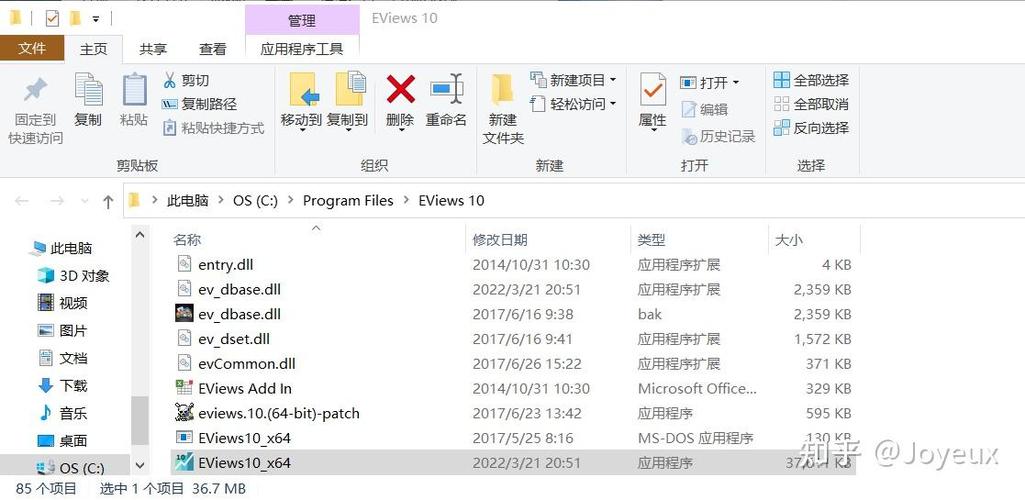The width and height of the screenshot is (1025, 500).
Task: Click the 新建文件夹 folder icon
Action: tap(502, 90)
